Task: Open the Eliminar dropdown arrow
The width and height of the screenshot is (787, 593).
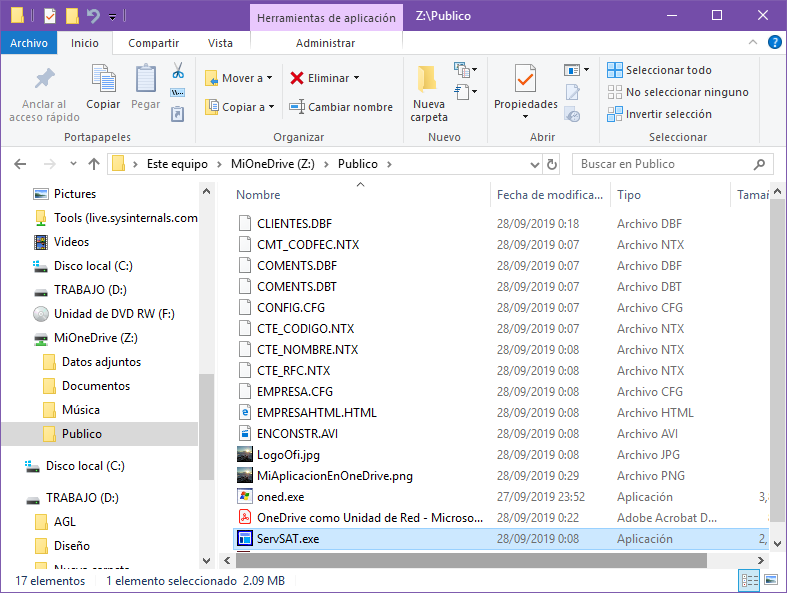Action: coord(356,78)
